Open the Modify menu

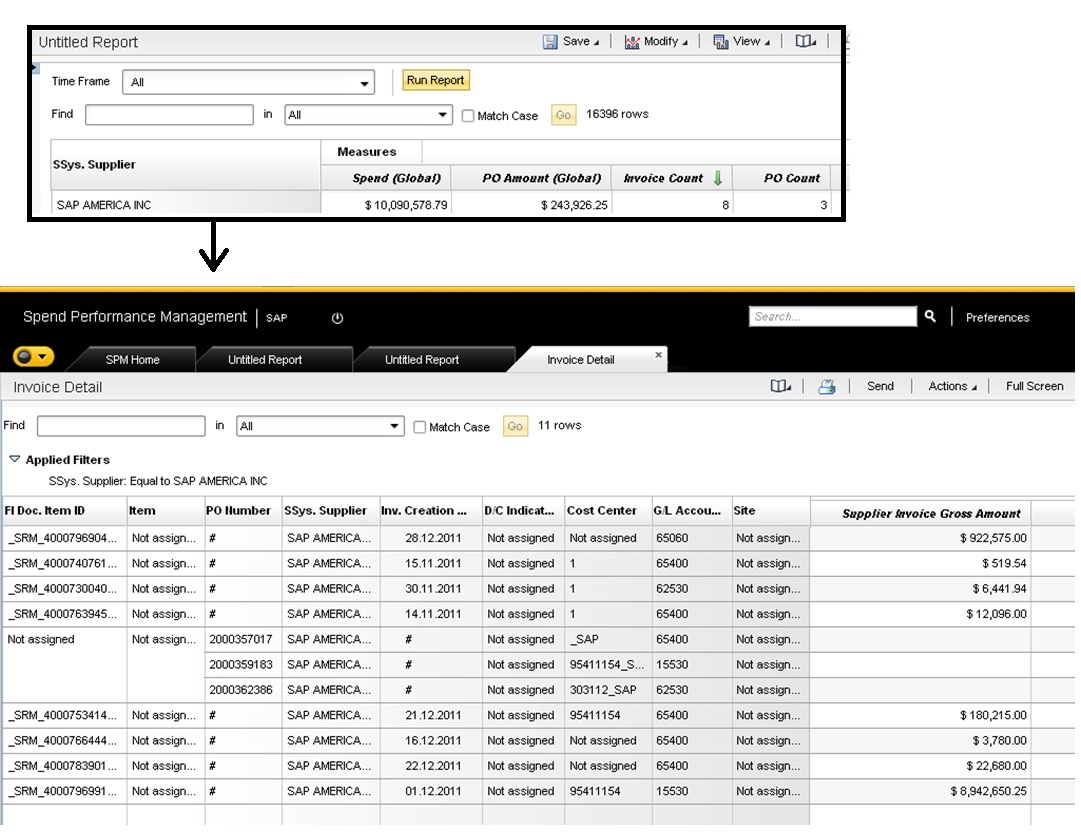click(665, 41)
